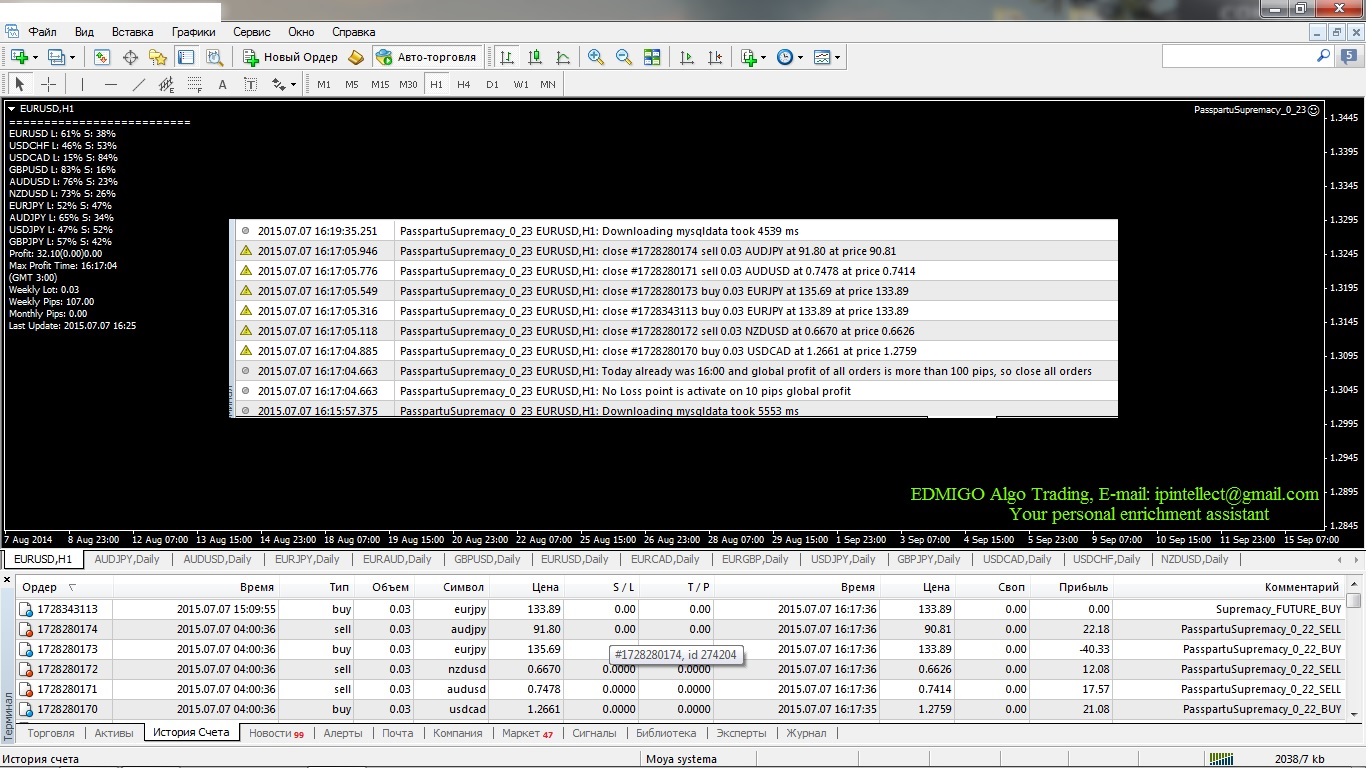Switch timeframe to M15
Image resolution: width=1372 pixels, height=772 pixels.
(380, 84)
